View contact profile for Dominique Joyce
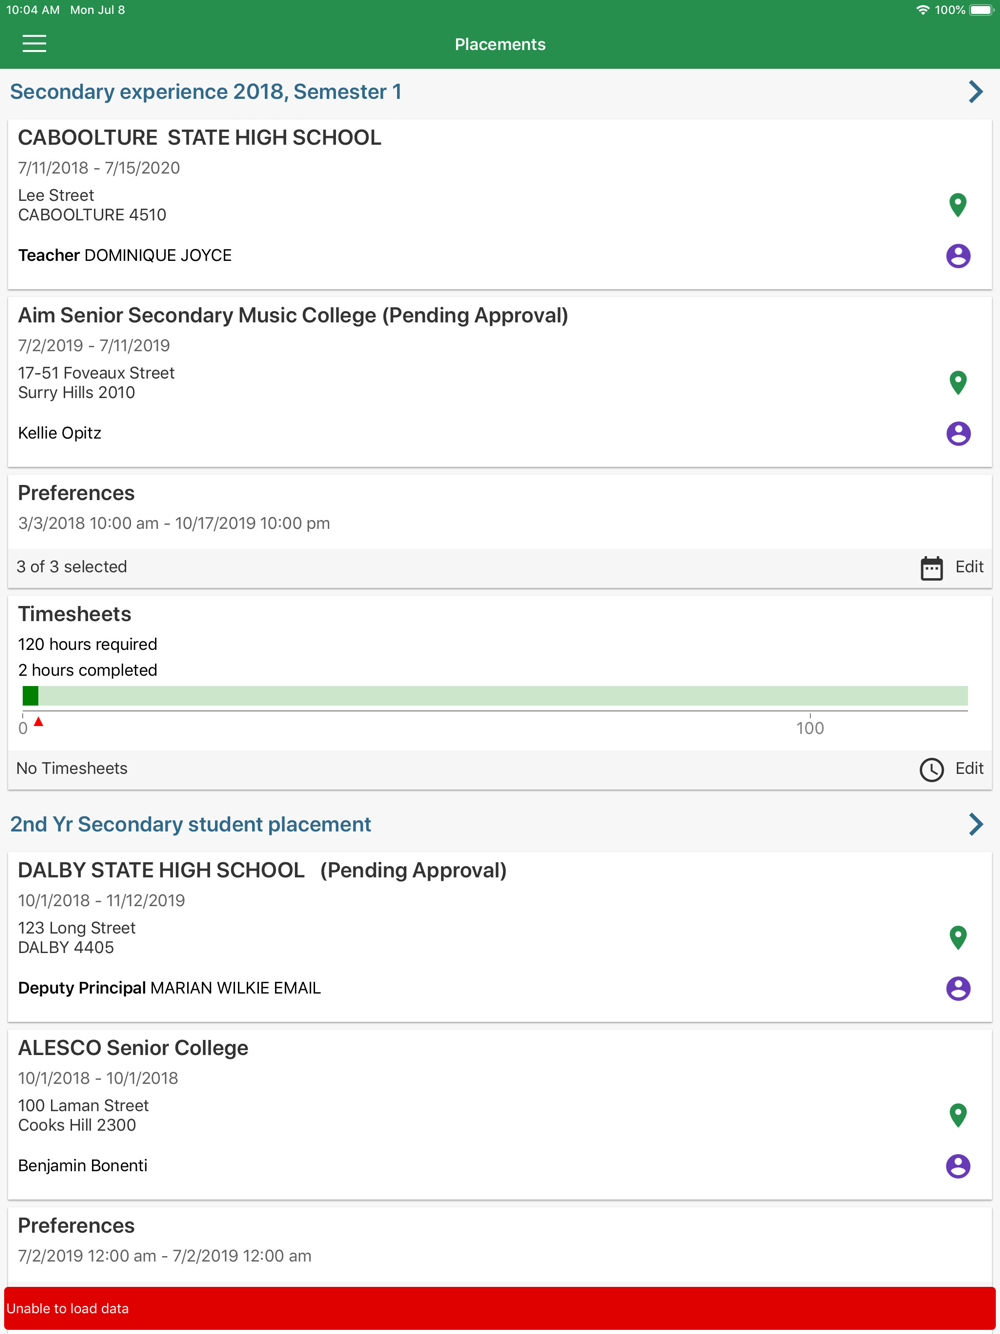The image size is (1000, 1334). point(958,256)
